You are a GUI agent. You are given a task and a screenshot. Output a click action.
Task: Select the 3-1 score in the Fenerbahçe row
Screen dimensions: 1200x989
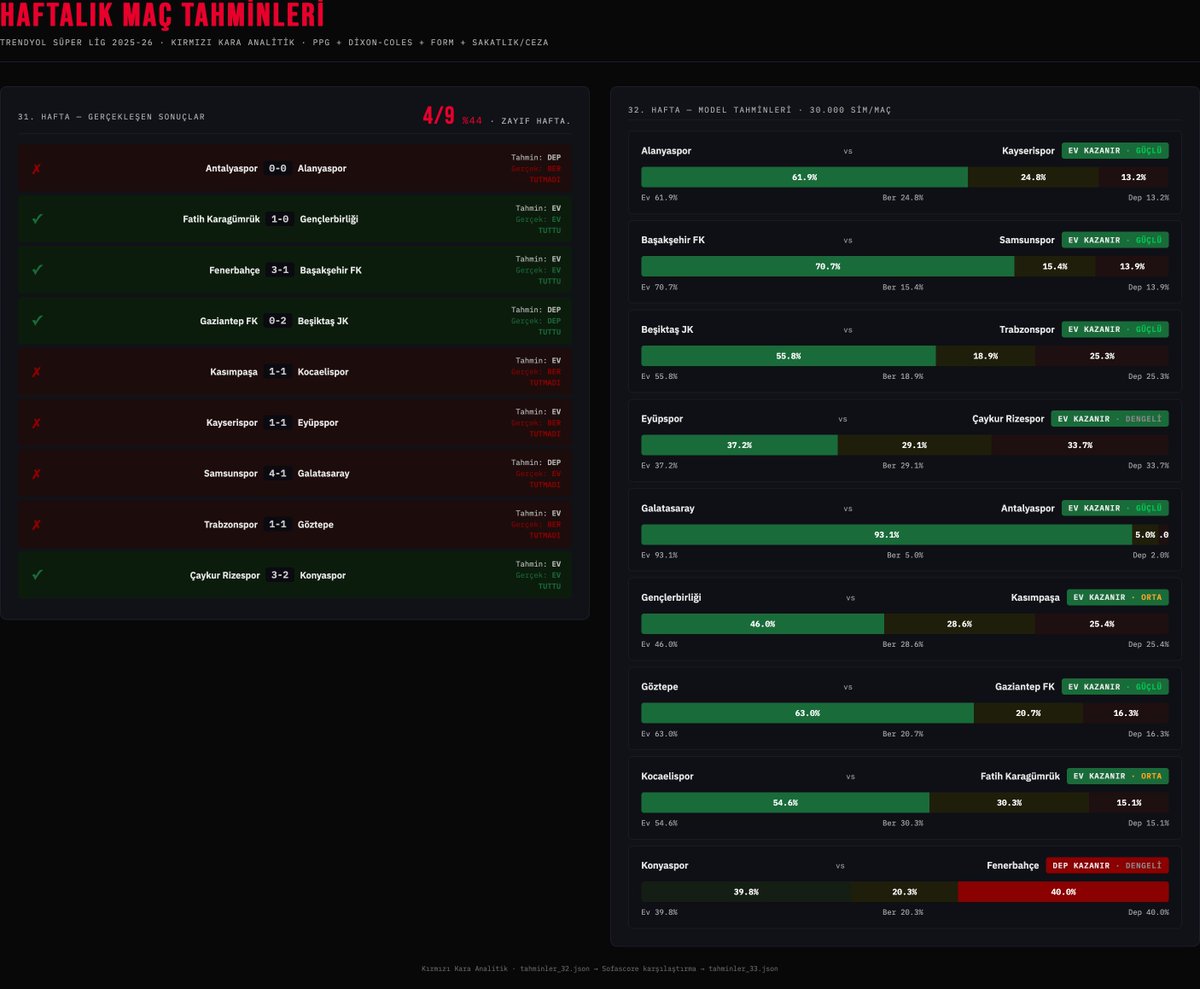(280, 270)
